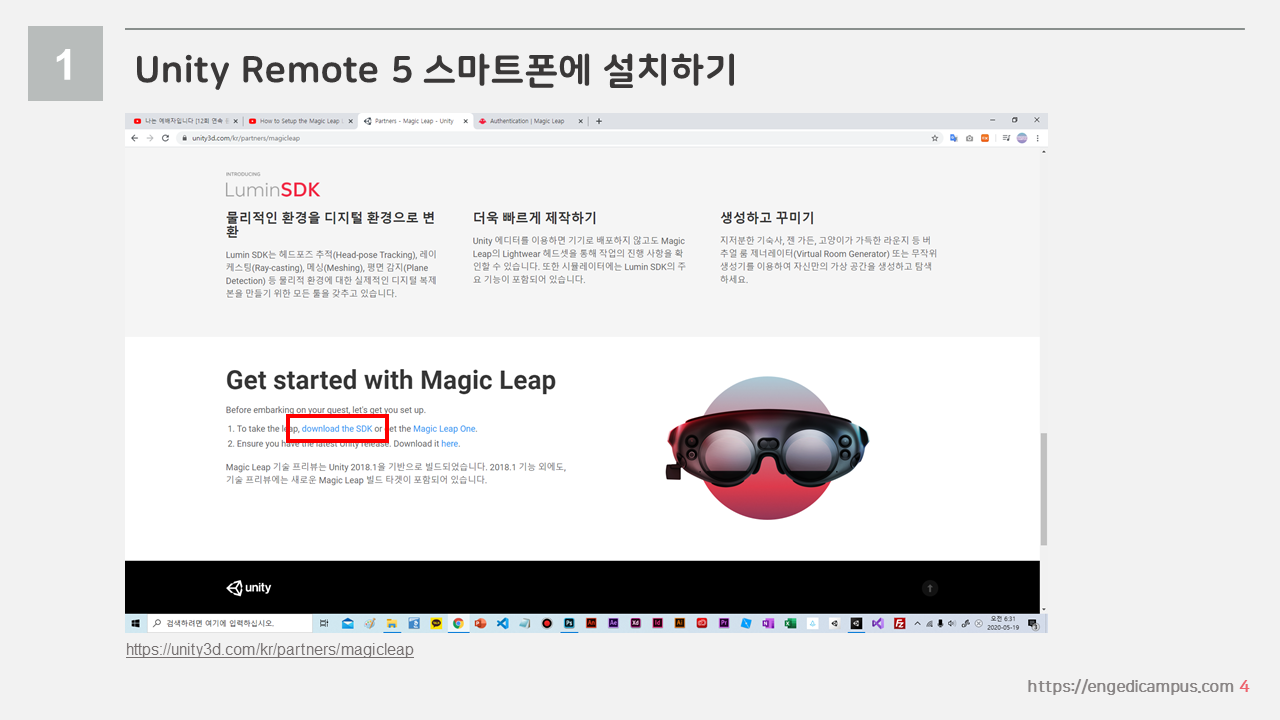Click the Chrome taskbar icon
Viewport: 1280px width, 720px height.
(x=458, y=623)
